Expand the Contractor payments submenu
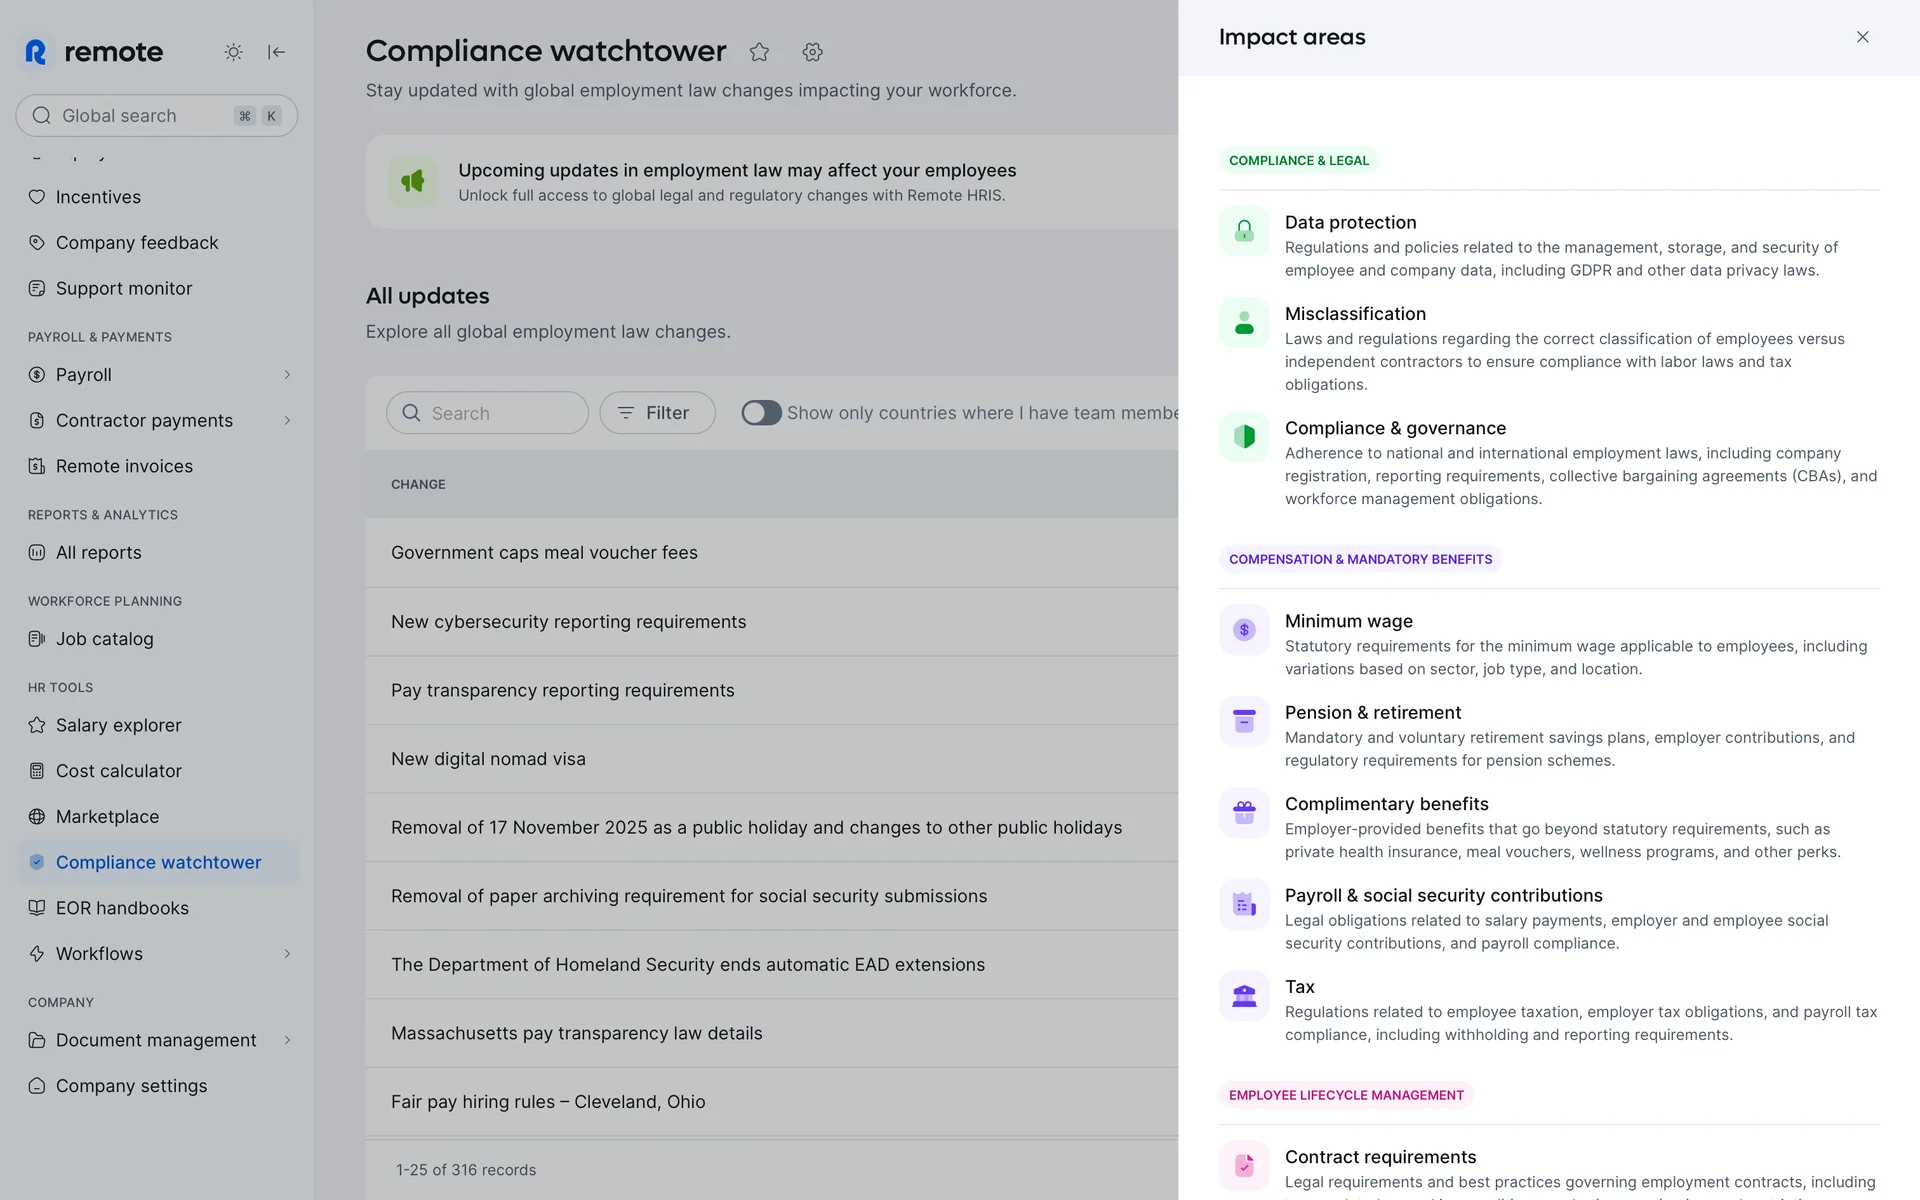 click(287, 421)
